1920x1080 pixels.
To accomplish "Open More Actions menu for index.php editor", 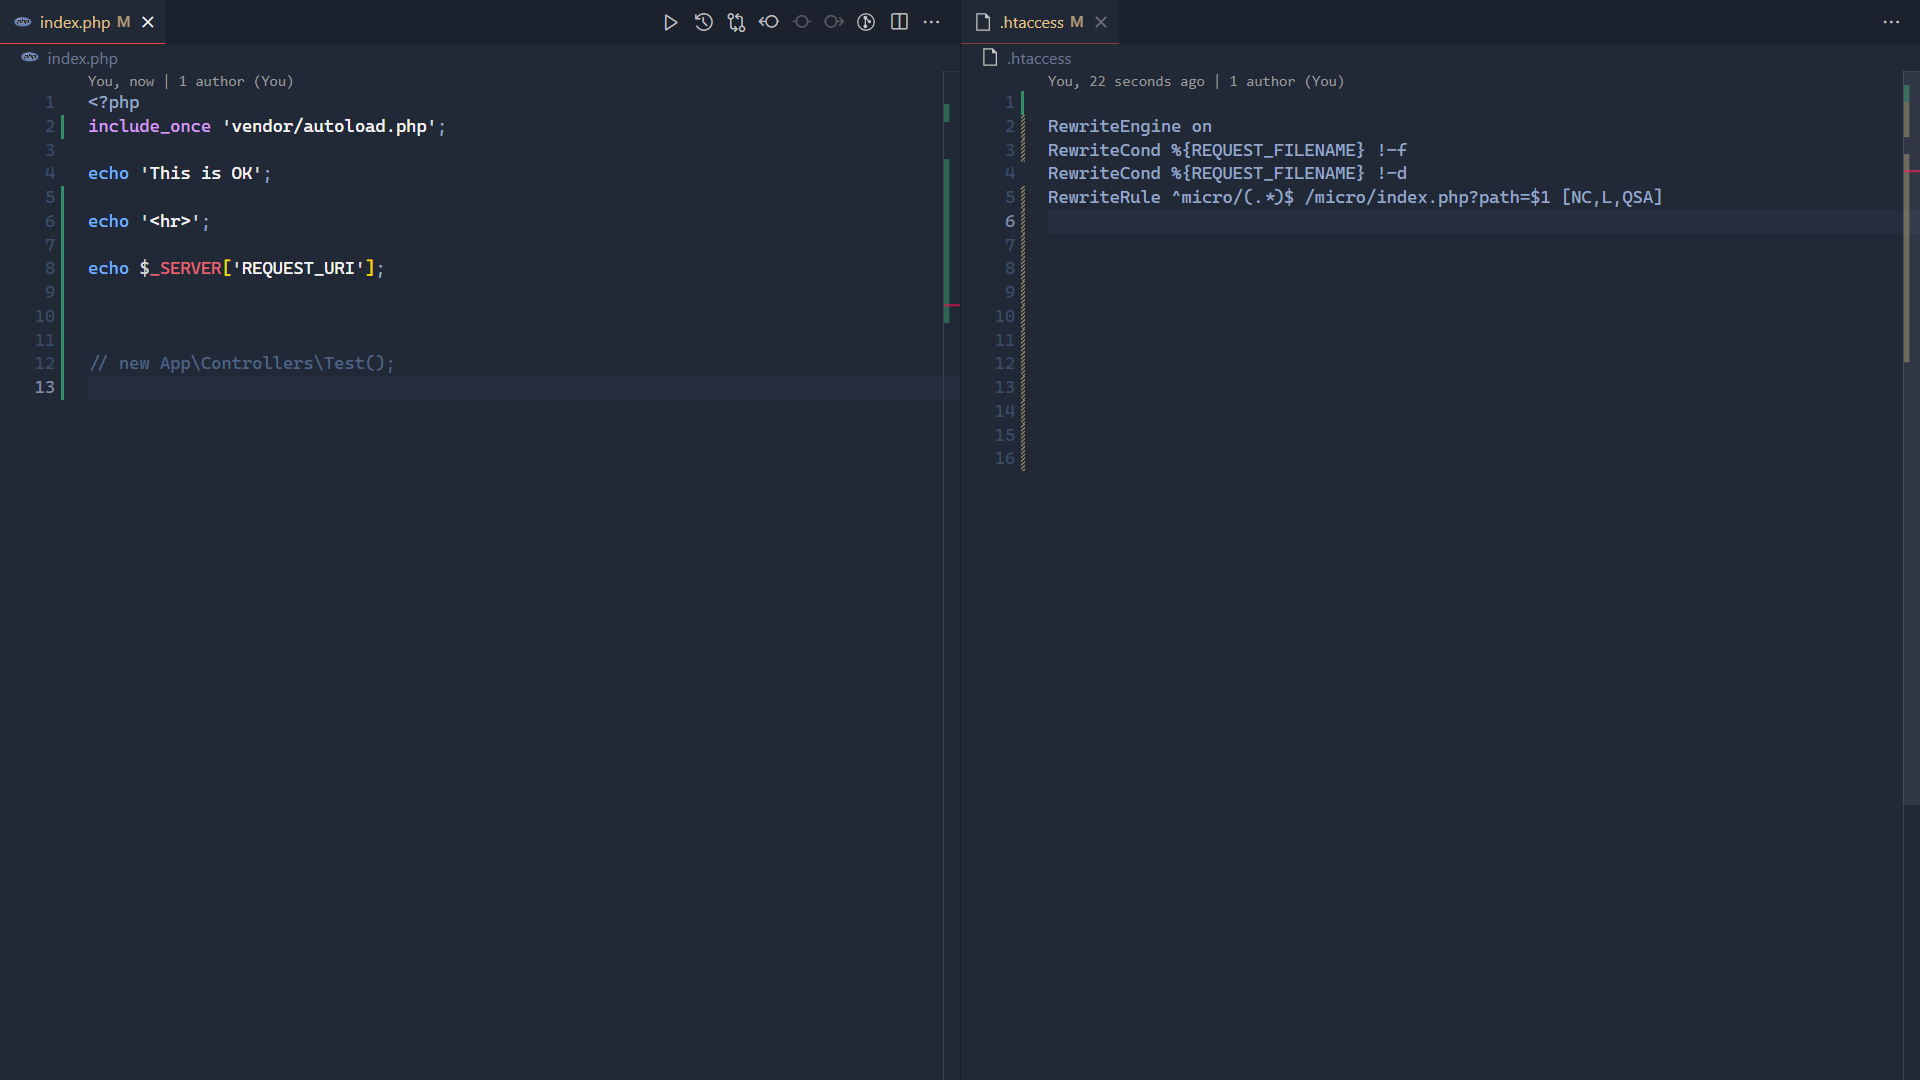I will click(x=931, y=22).
